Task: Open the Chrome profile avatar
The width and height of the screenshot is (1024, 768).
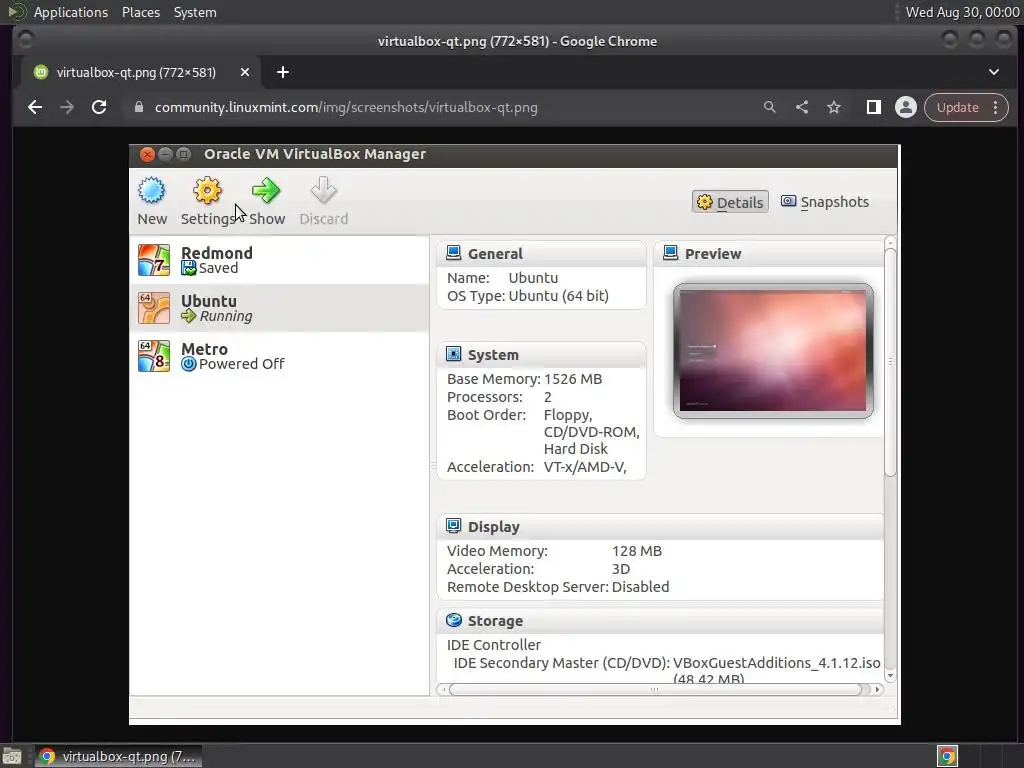Action: [x=906, y=107]
